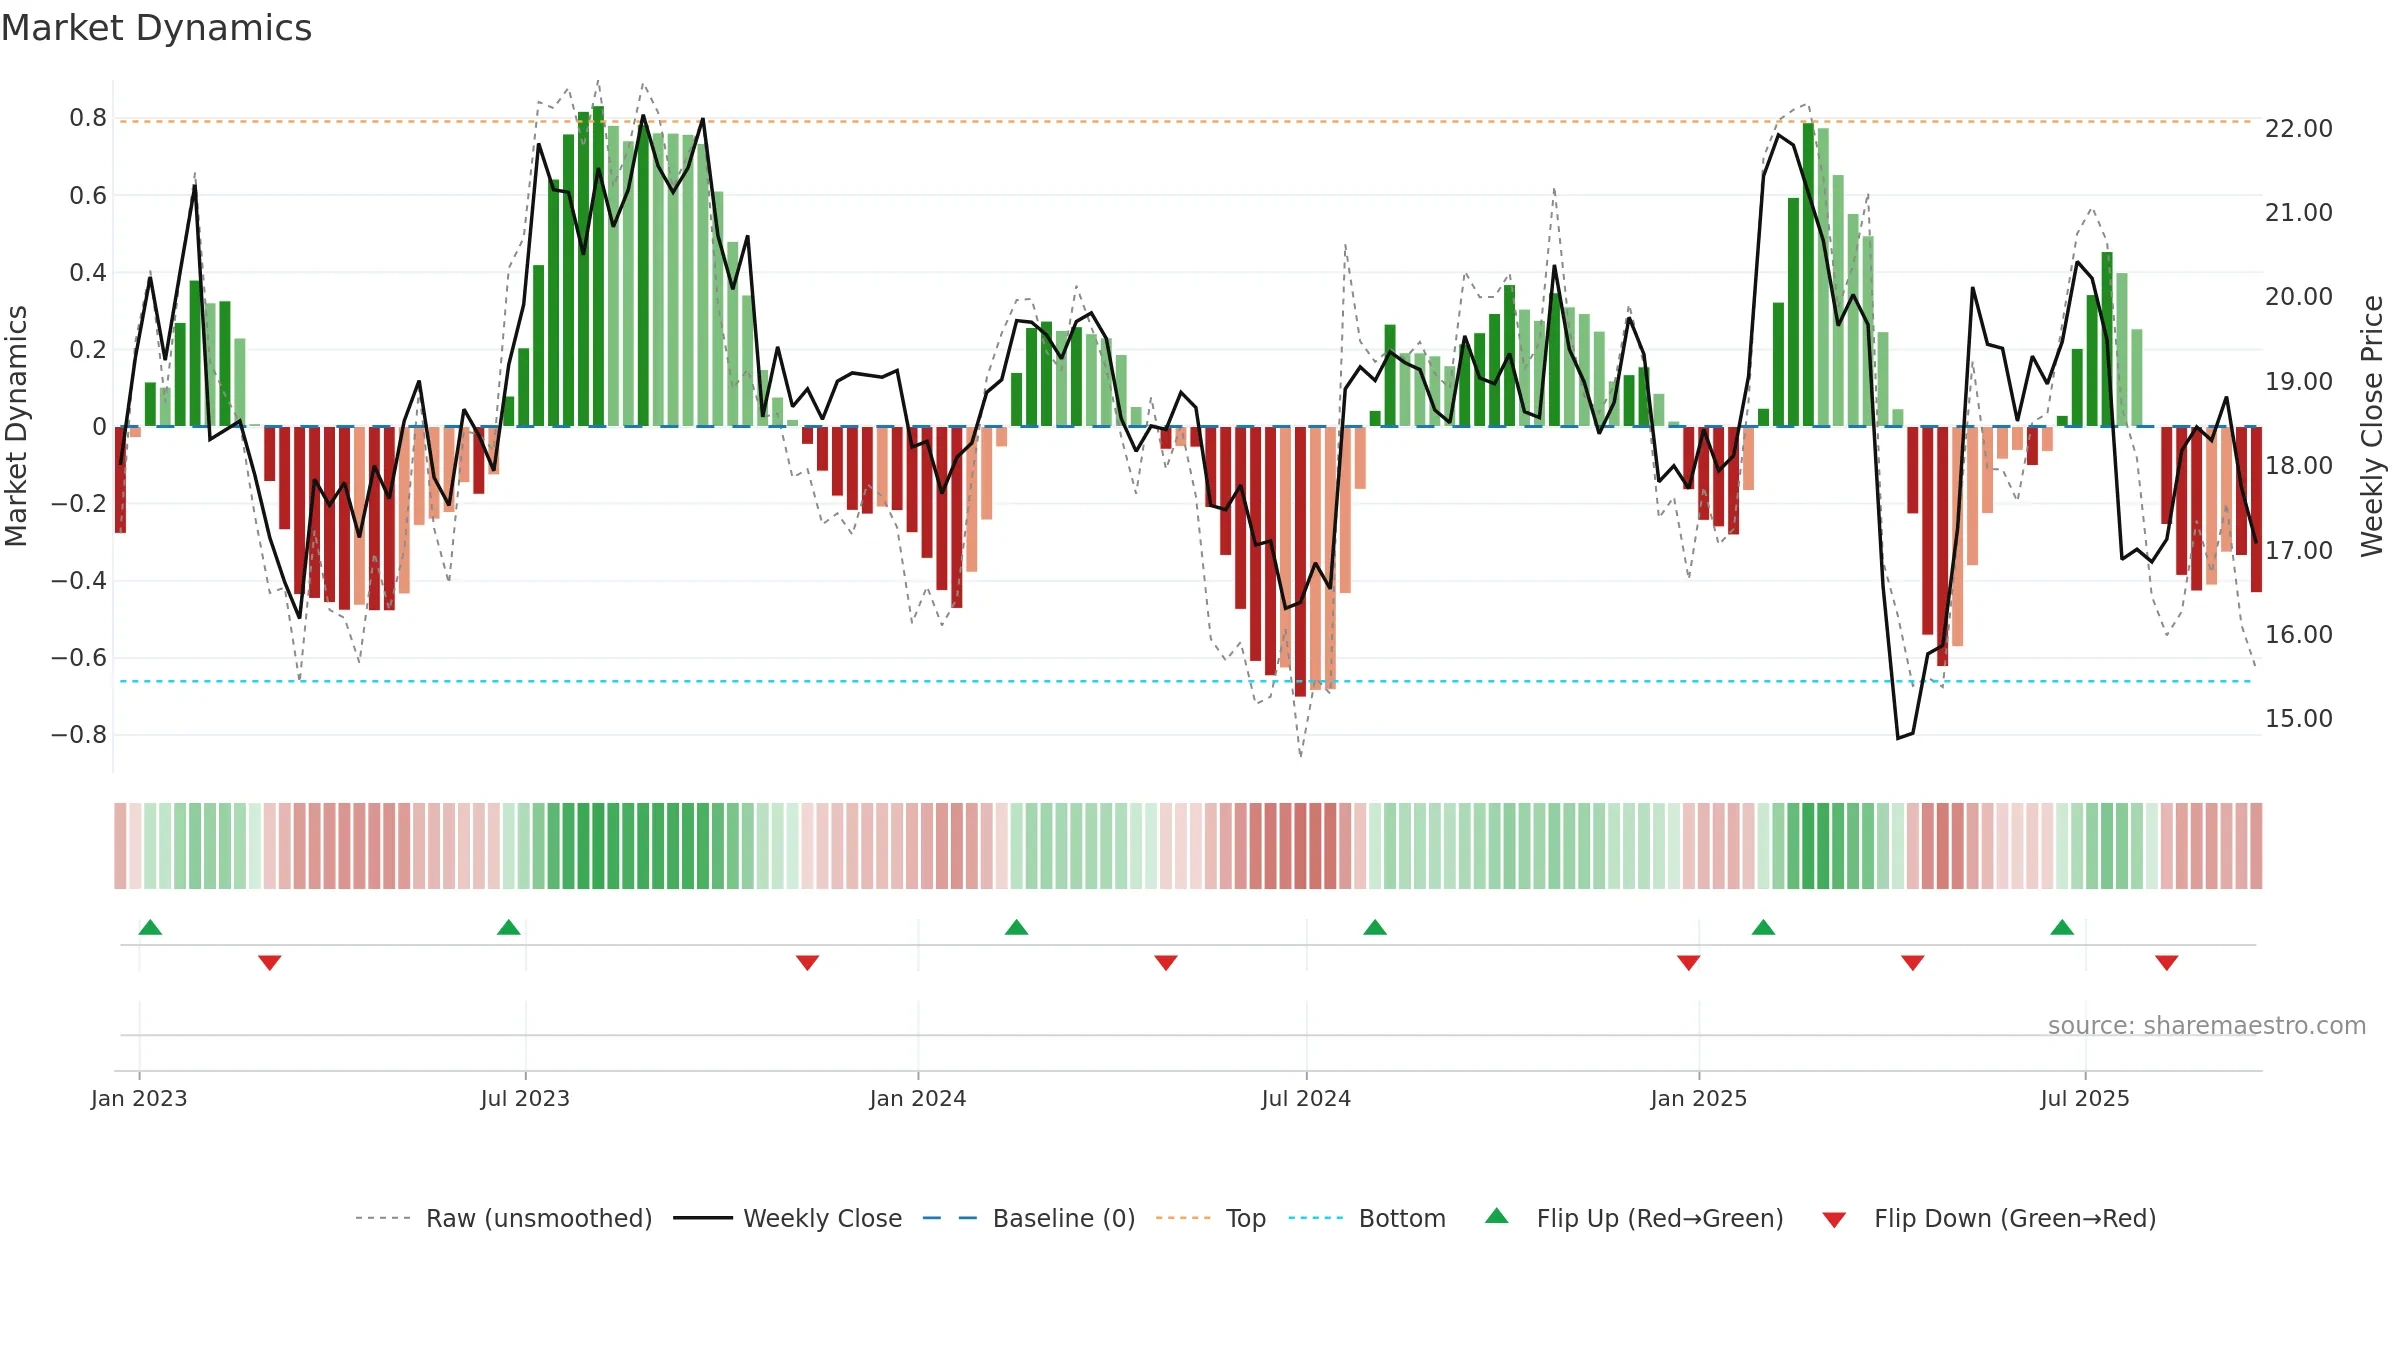The height and width of the screenshot is (1350, 2400).
Task: Click the Jan 2025 date label
Action: pos(1699,1098)
